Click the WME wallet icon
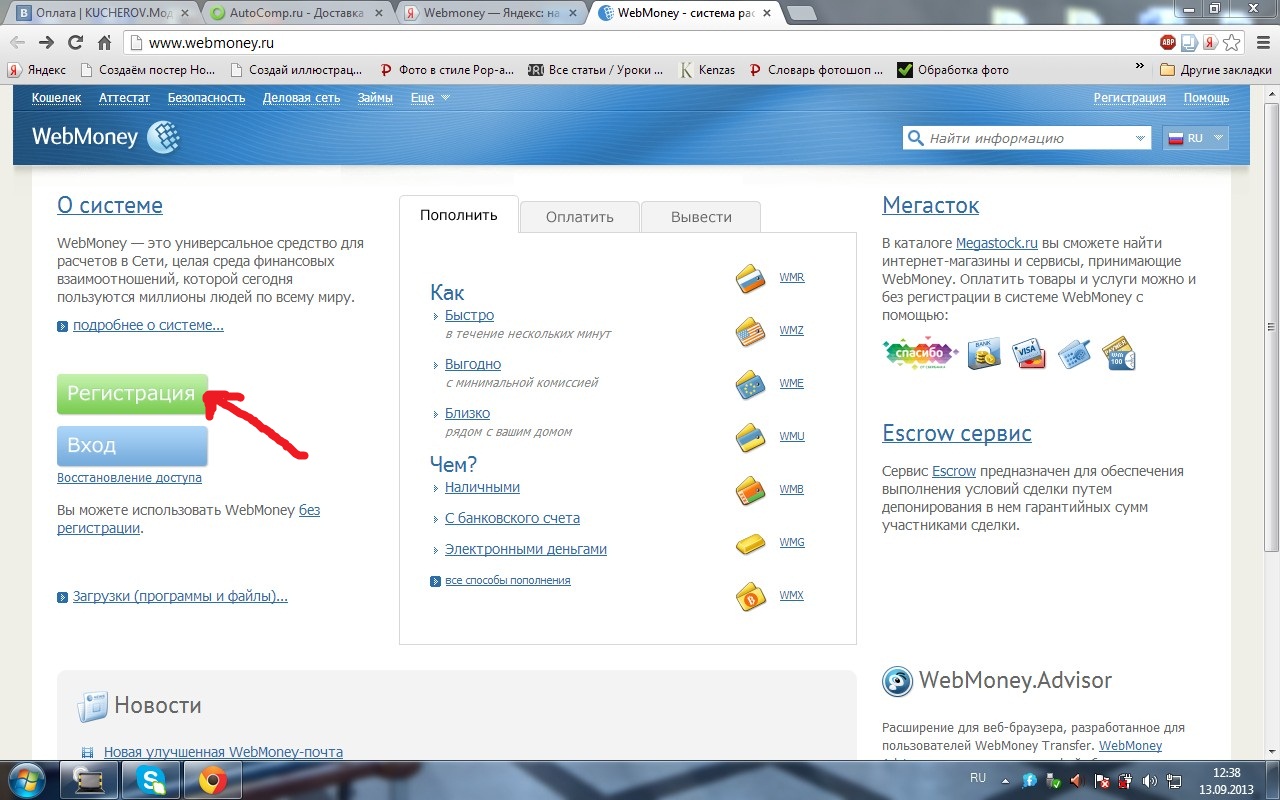Viewport: 1280px width, 800px height. tap(750, 384)
